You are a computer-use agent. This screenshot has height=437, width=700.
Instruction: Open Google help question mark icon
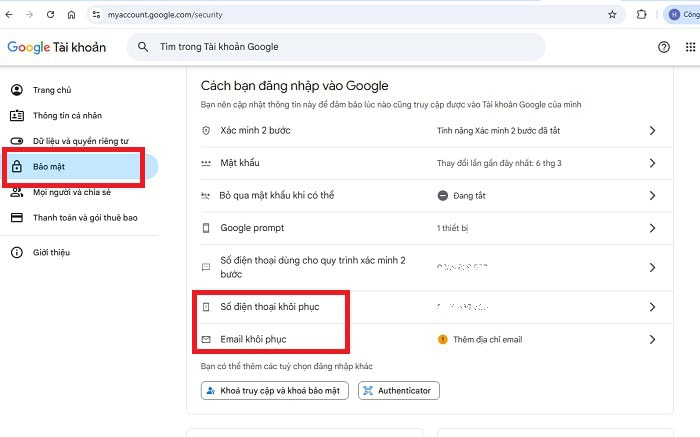[664, 47]
